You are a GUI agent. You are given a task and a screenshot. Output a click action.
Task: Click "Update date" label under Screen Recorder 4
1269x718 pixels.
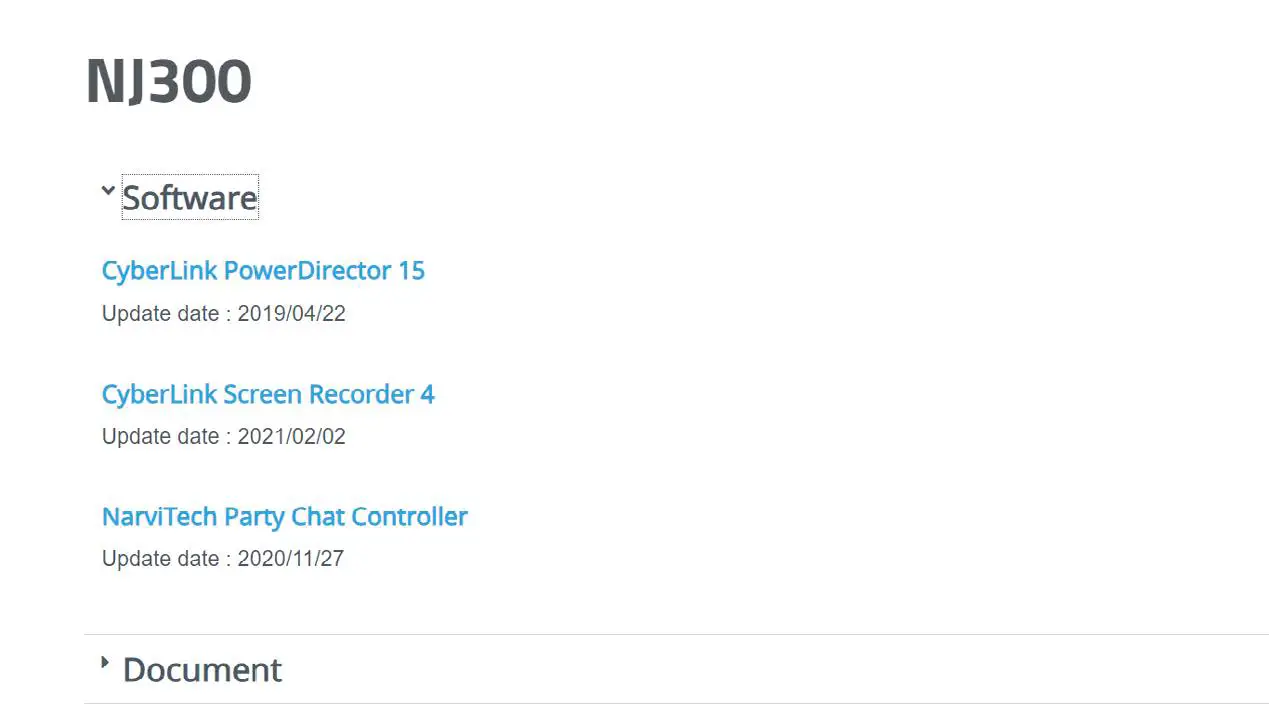click(x=160, y=437)
